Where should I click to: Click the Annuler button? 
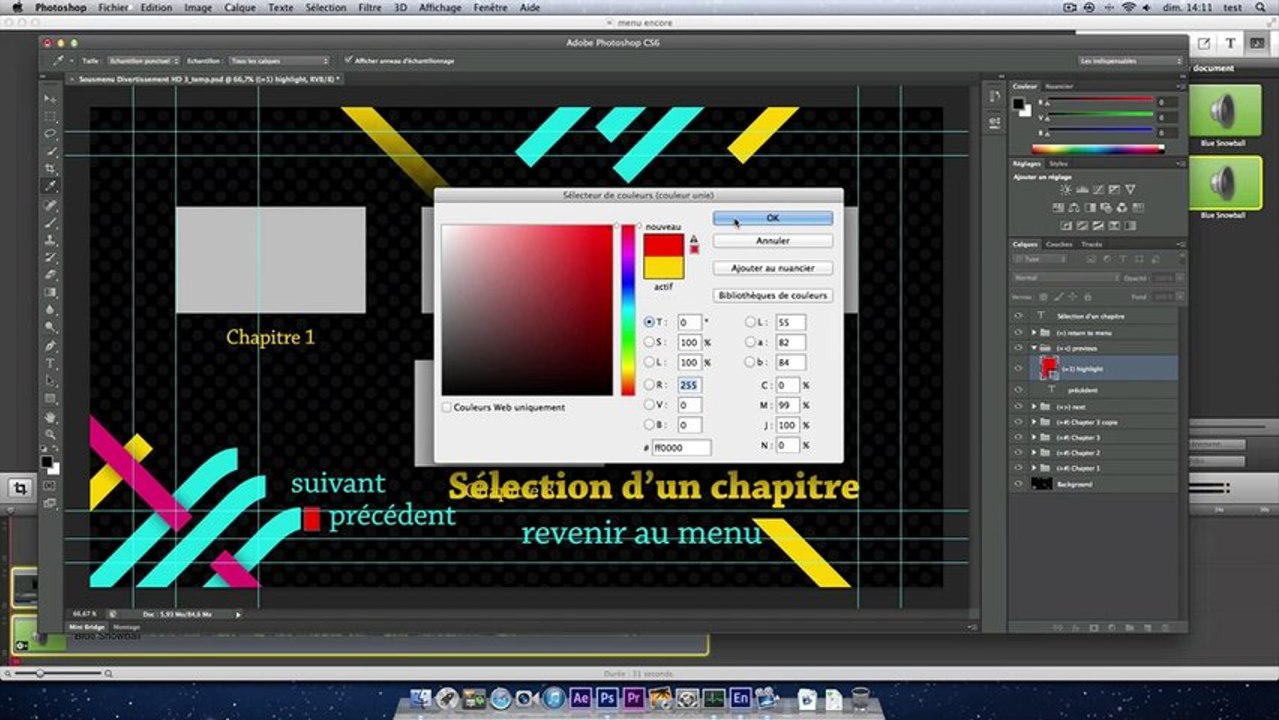(x=772, y=241)
